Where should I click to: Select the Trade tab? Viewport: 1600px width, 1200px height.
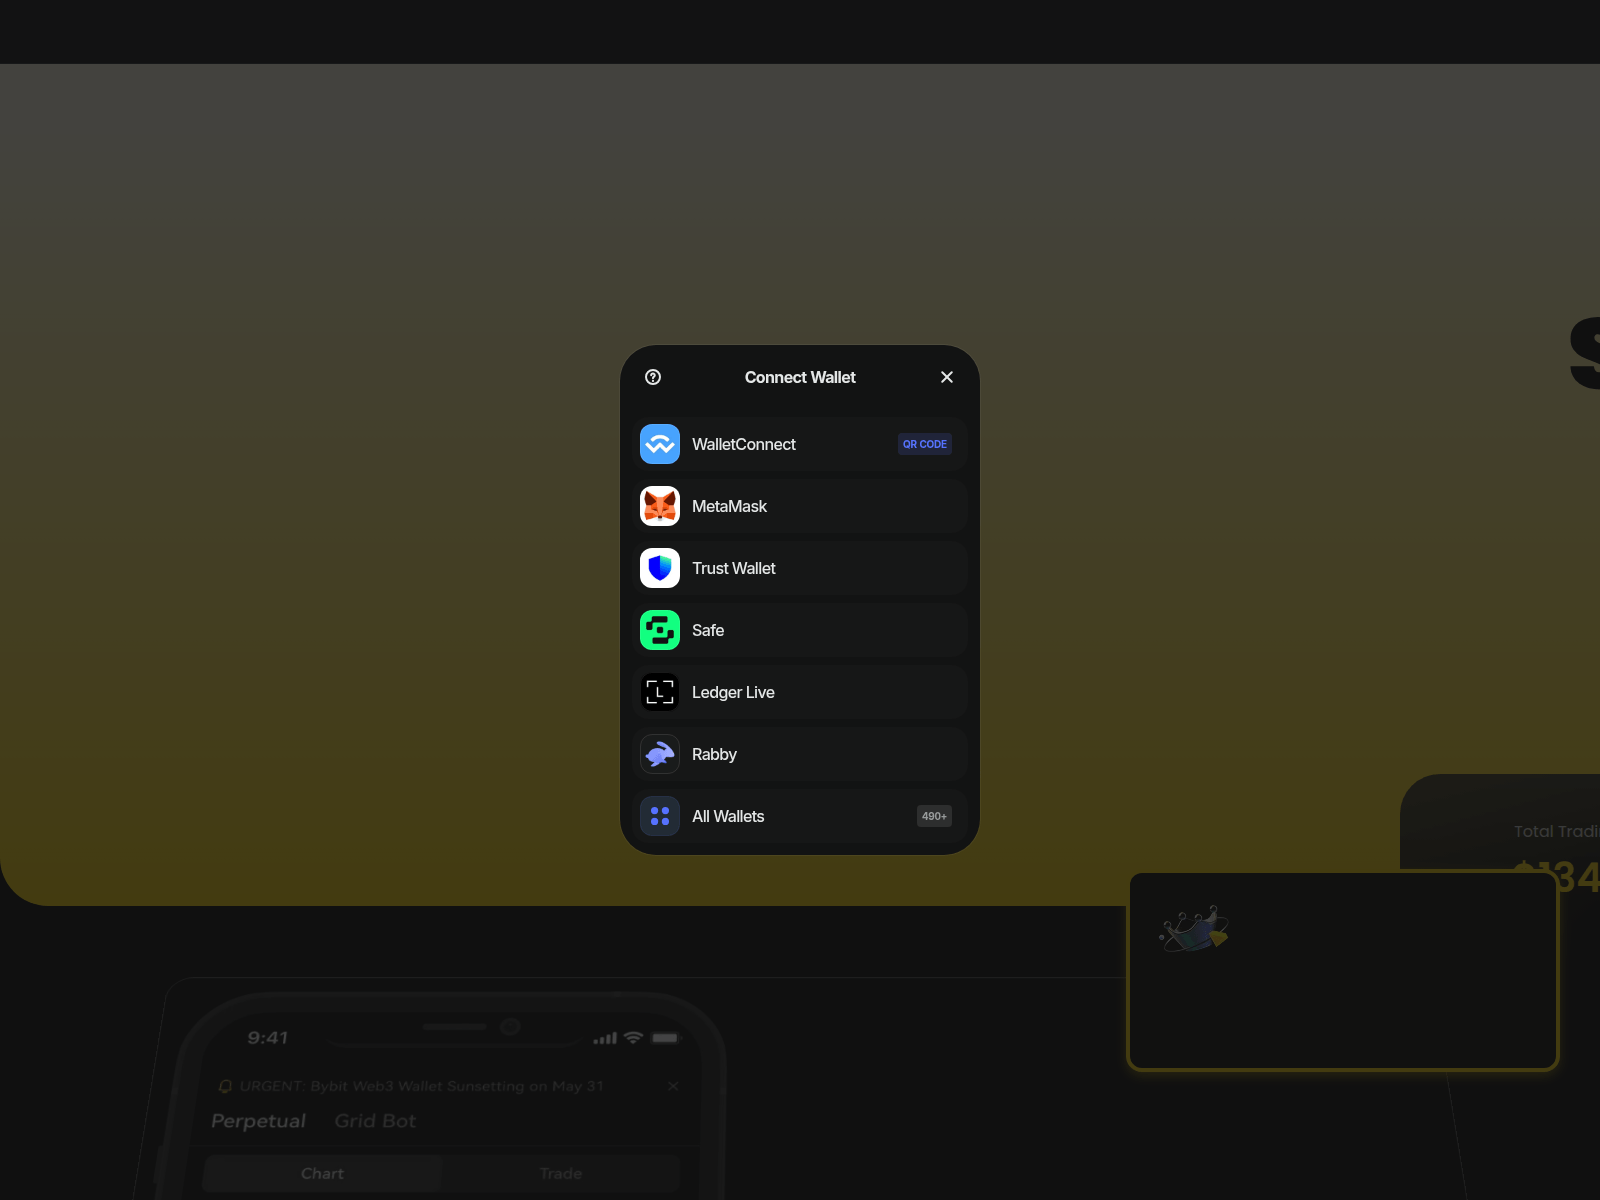tap(560, 1173)
